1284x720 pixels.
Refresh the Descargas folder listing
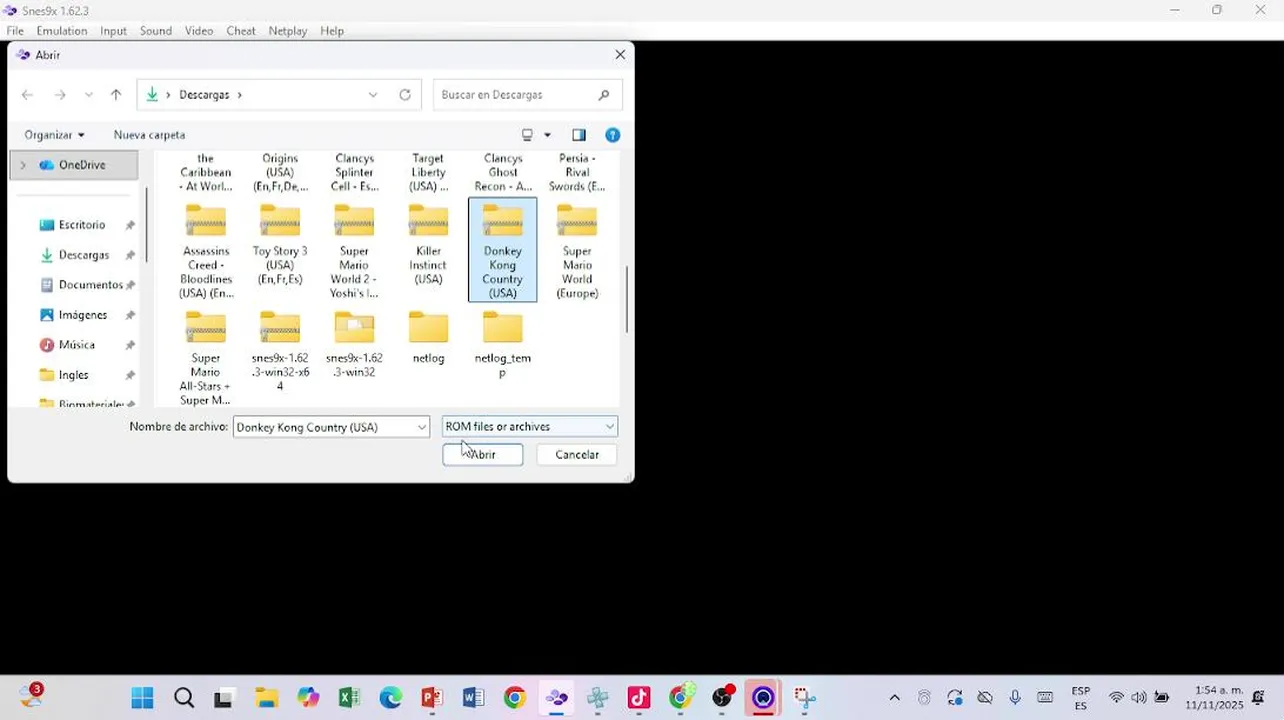(405, 95)
